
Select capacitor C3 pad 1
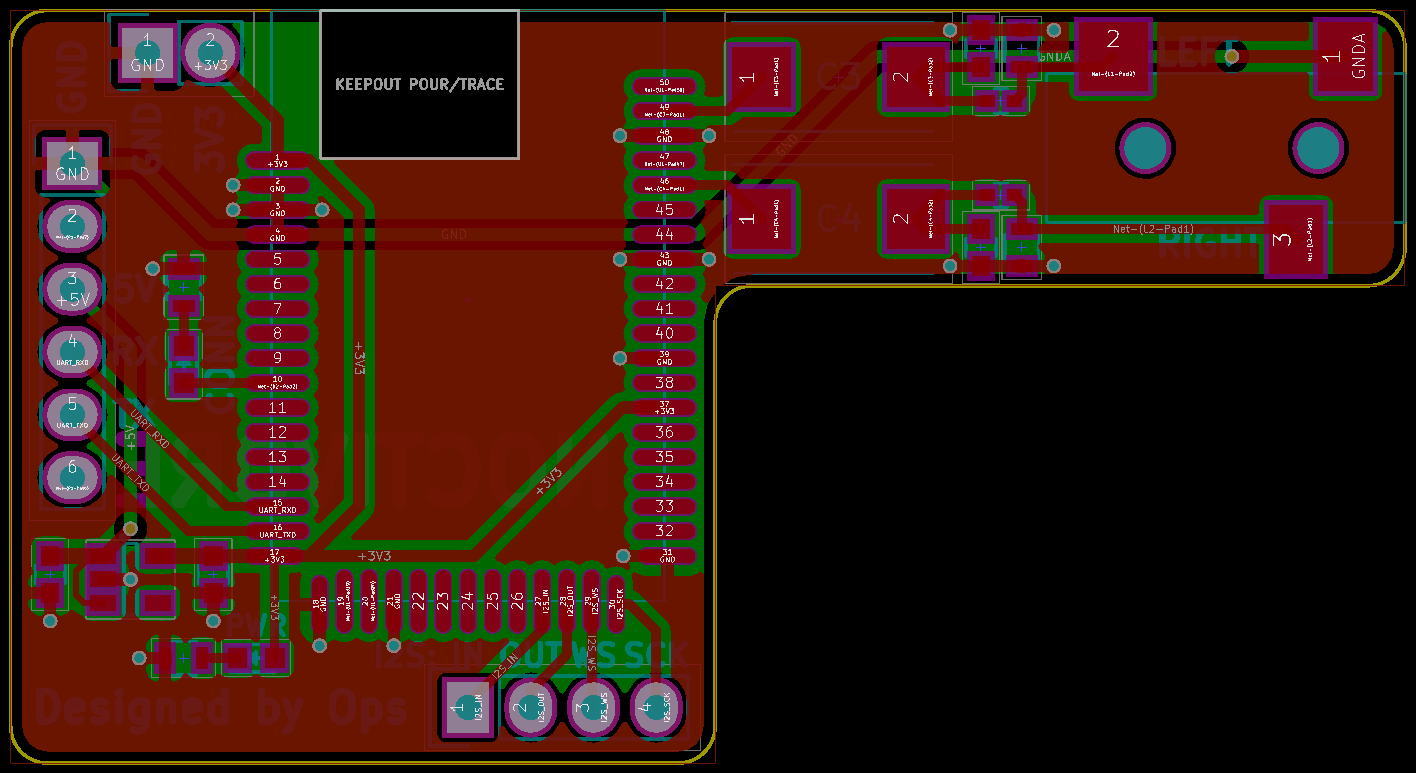761,77
